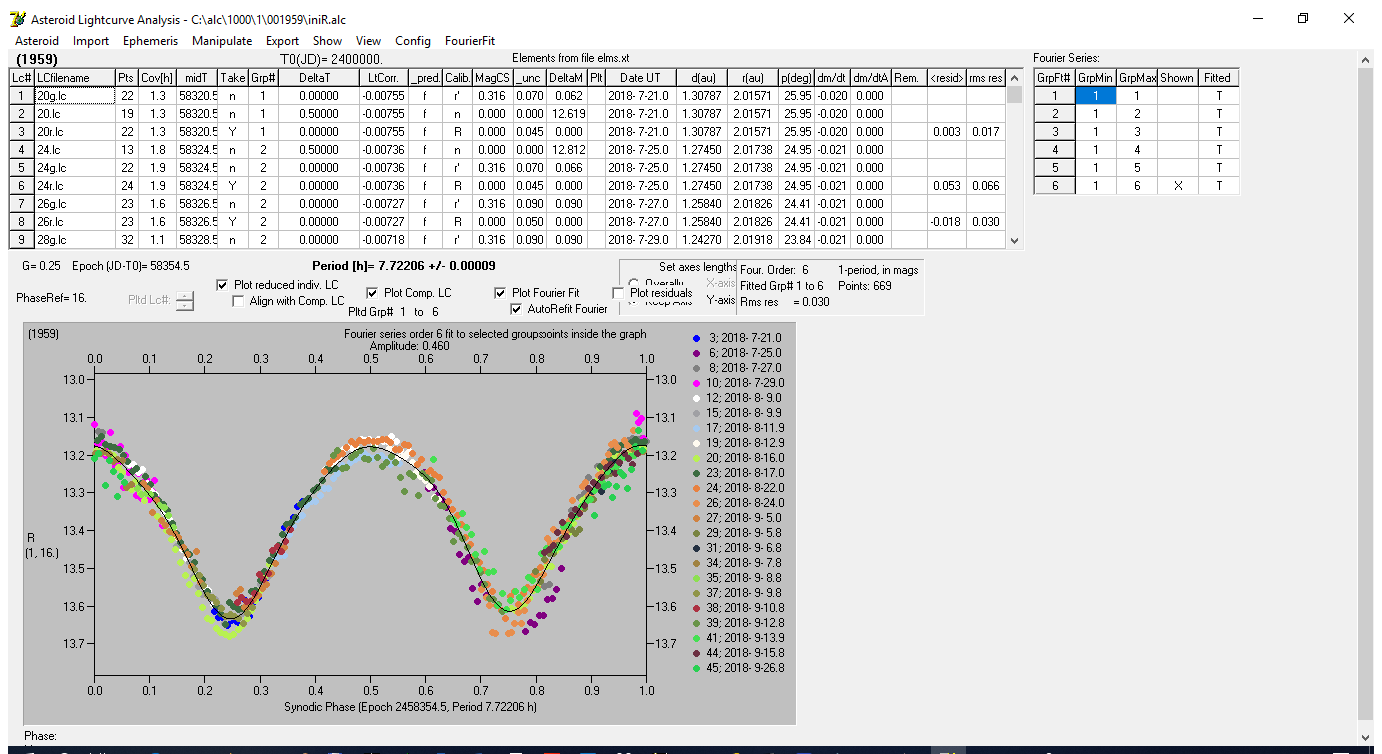Image resolution: width=1382 pixels, height=754 pixels.
Task: Open the FourierFit menu
Action: click(x=470, y=41)
